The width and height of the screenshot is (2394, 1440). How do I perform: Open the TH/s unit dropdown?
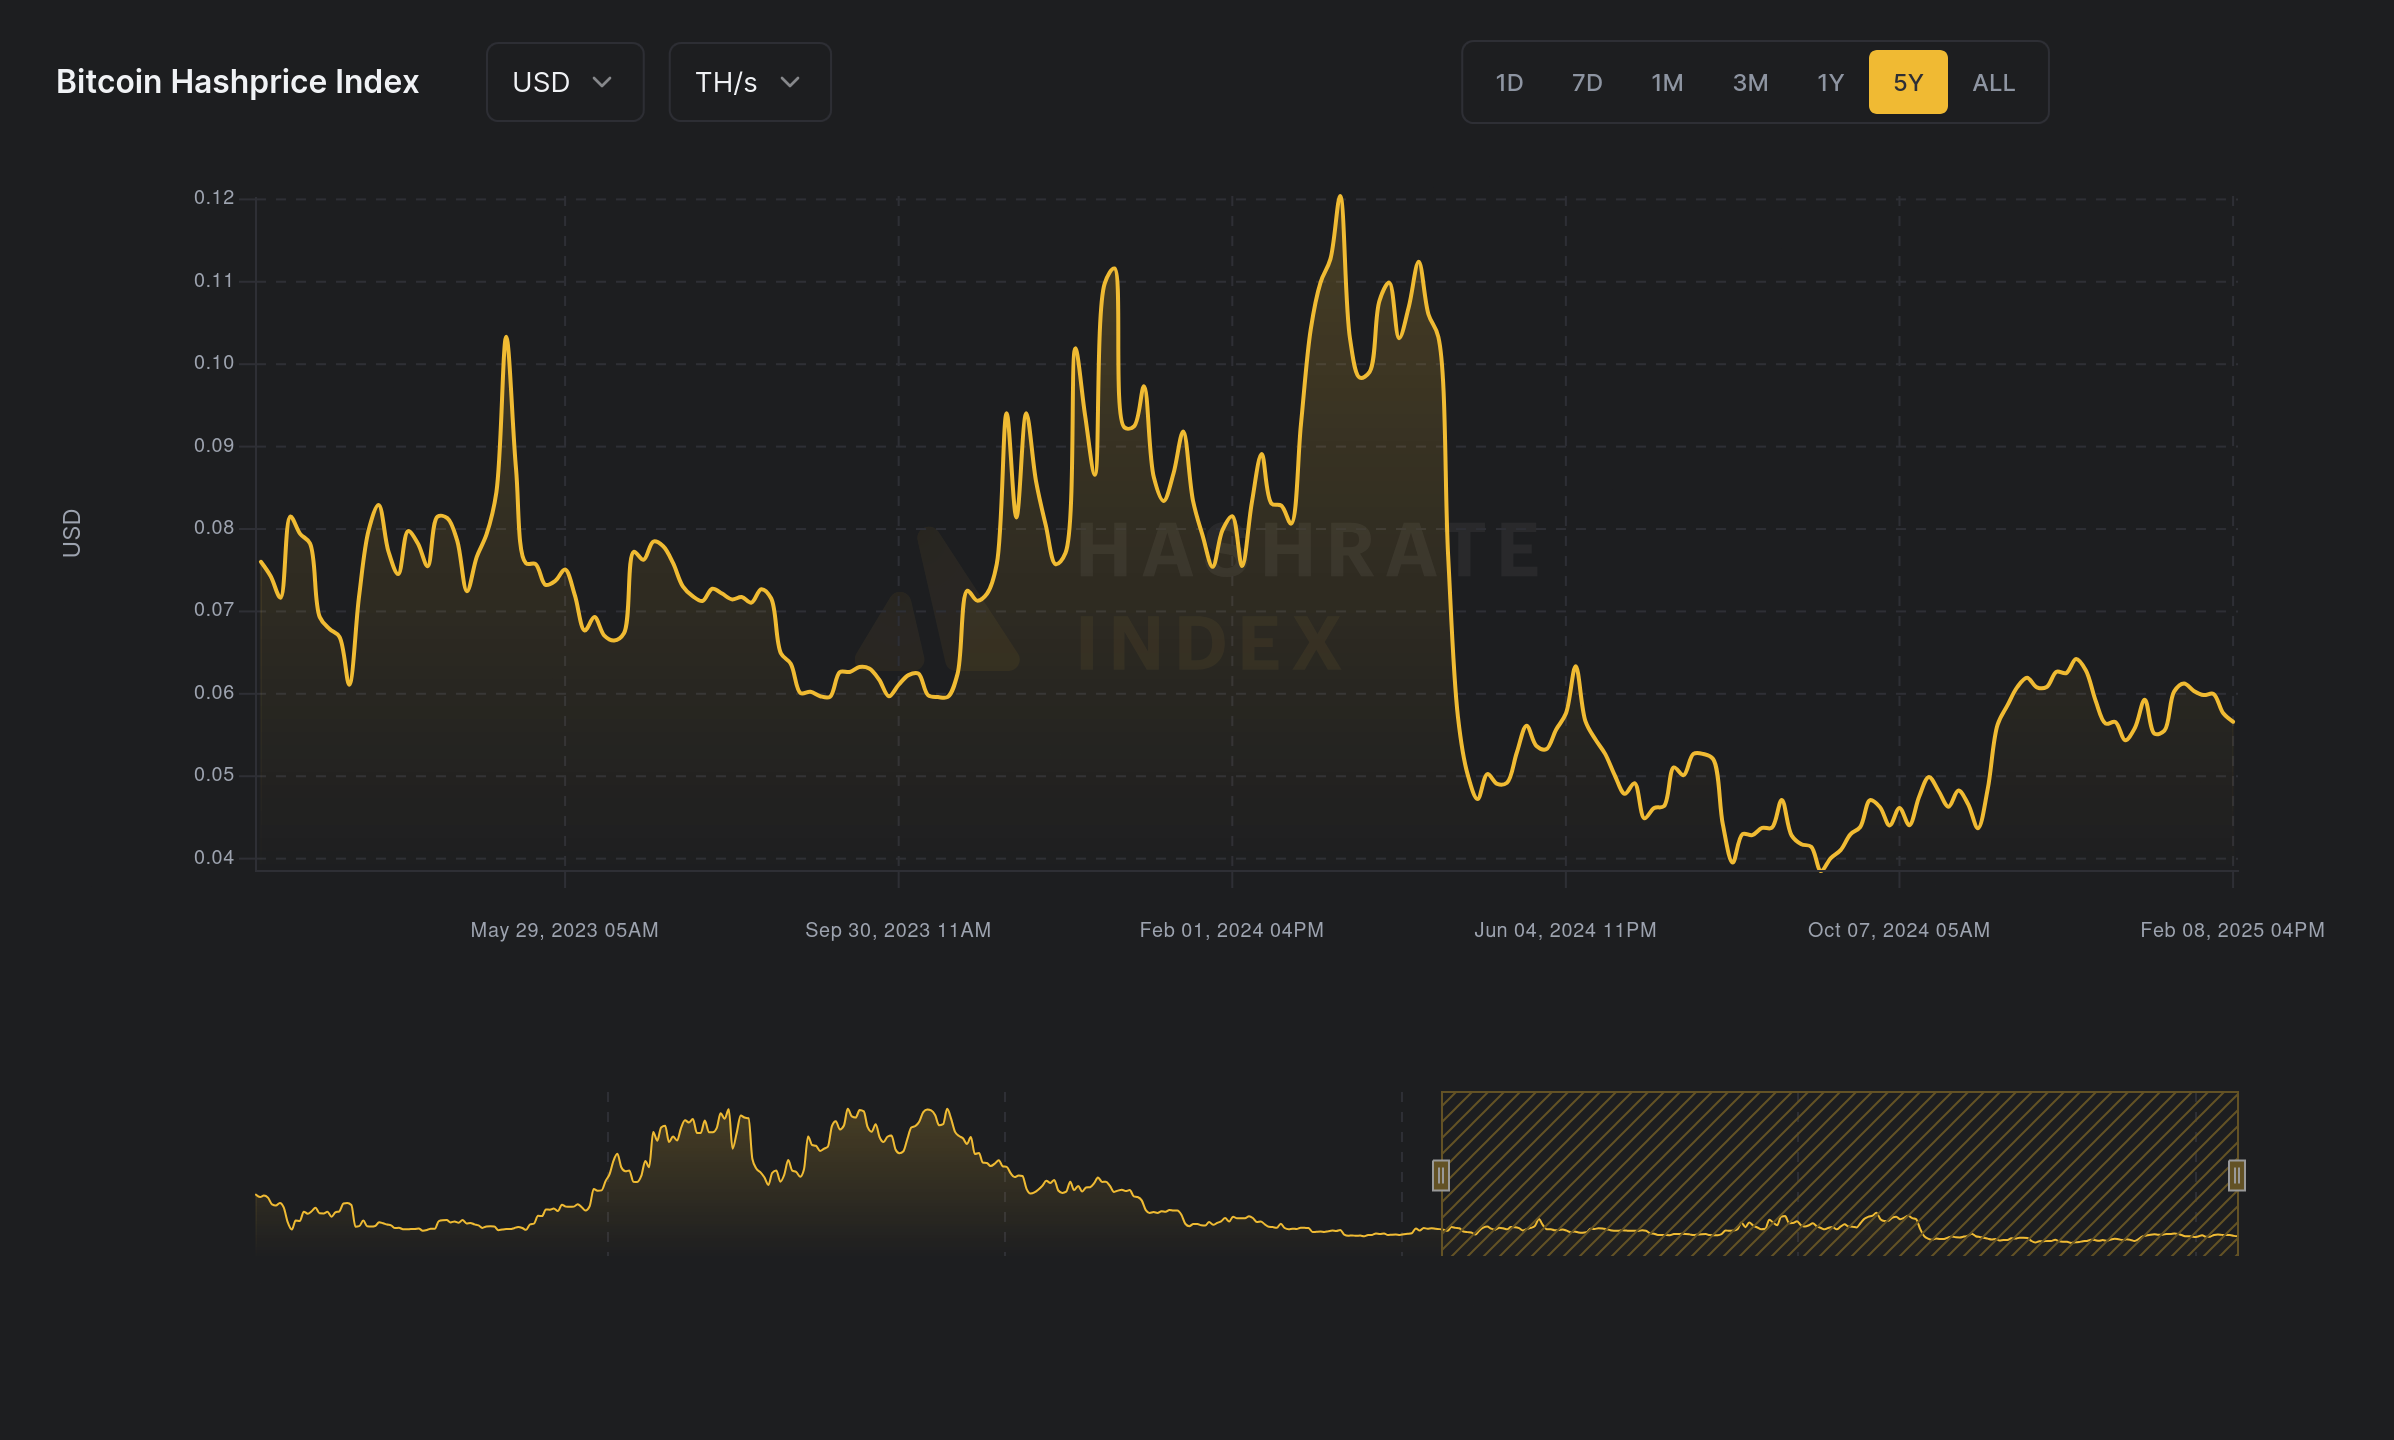tap(748, 82)
